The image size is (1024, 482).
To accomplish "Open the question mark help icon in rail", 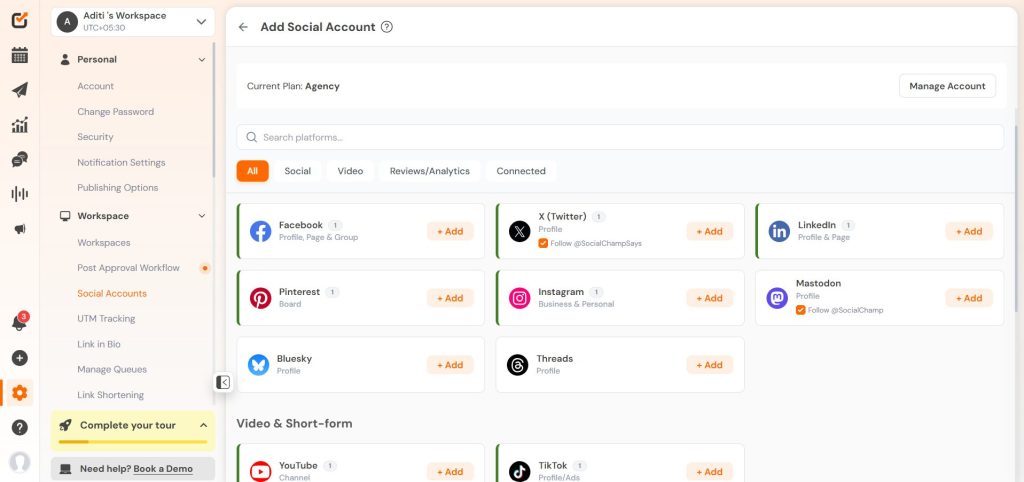I will click(20, 428).
